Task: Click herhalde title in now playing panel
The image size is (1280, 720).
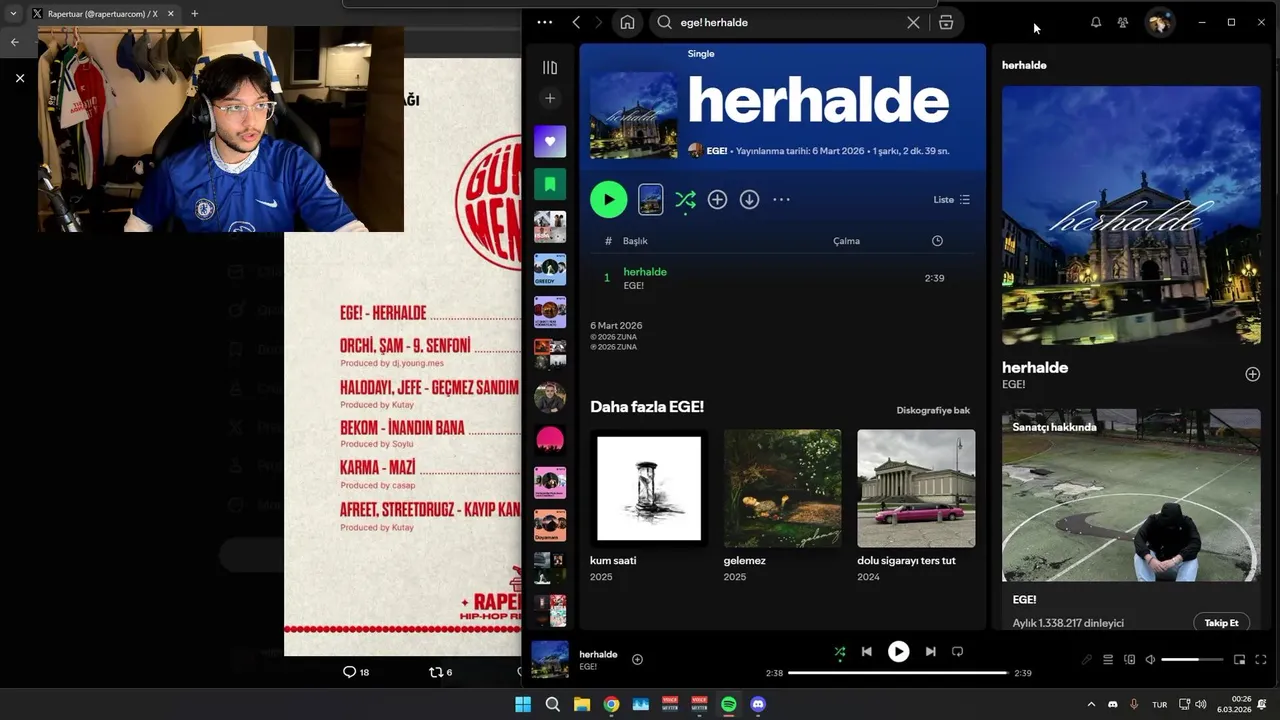Action: click(x=1035, y=367)
